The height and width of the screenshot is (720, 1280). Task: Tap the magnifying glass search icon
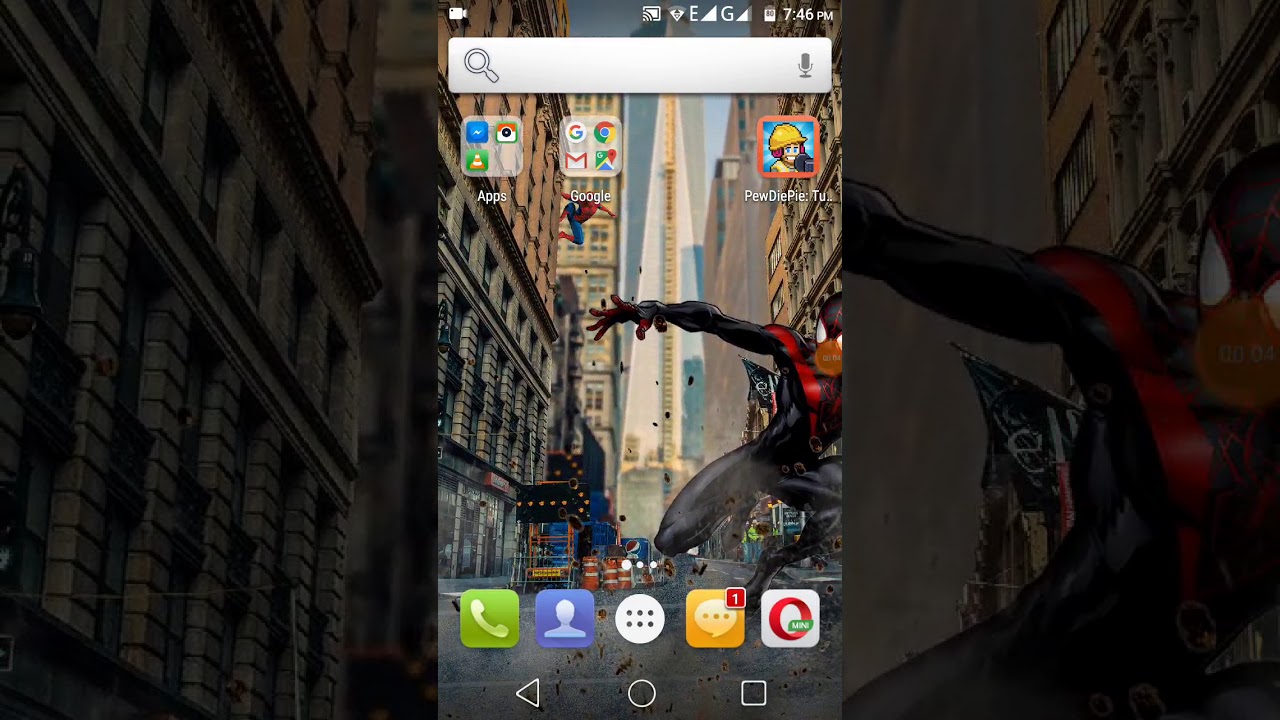point(481,66)
